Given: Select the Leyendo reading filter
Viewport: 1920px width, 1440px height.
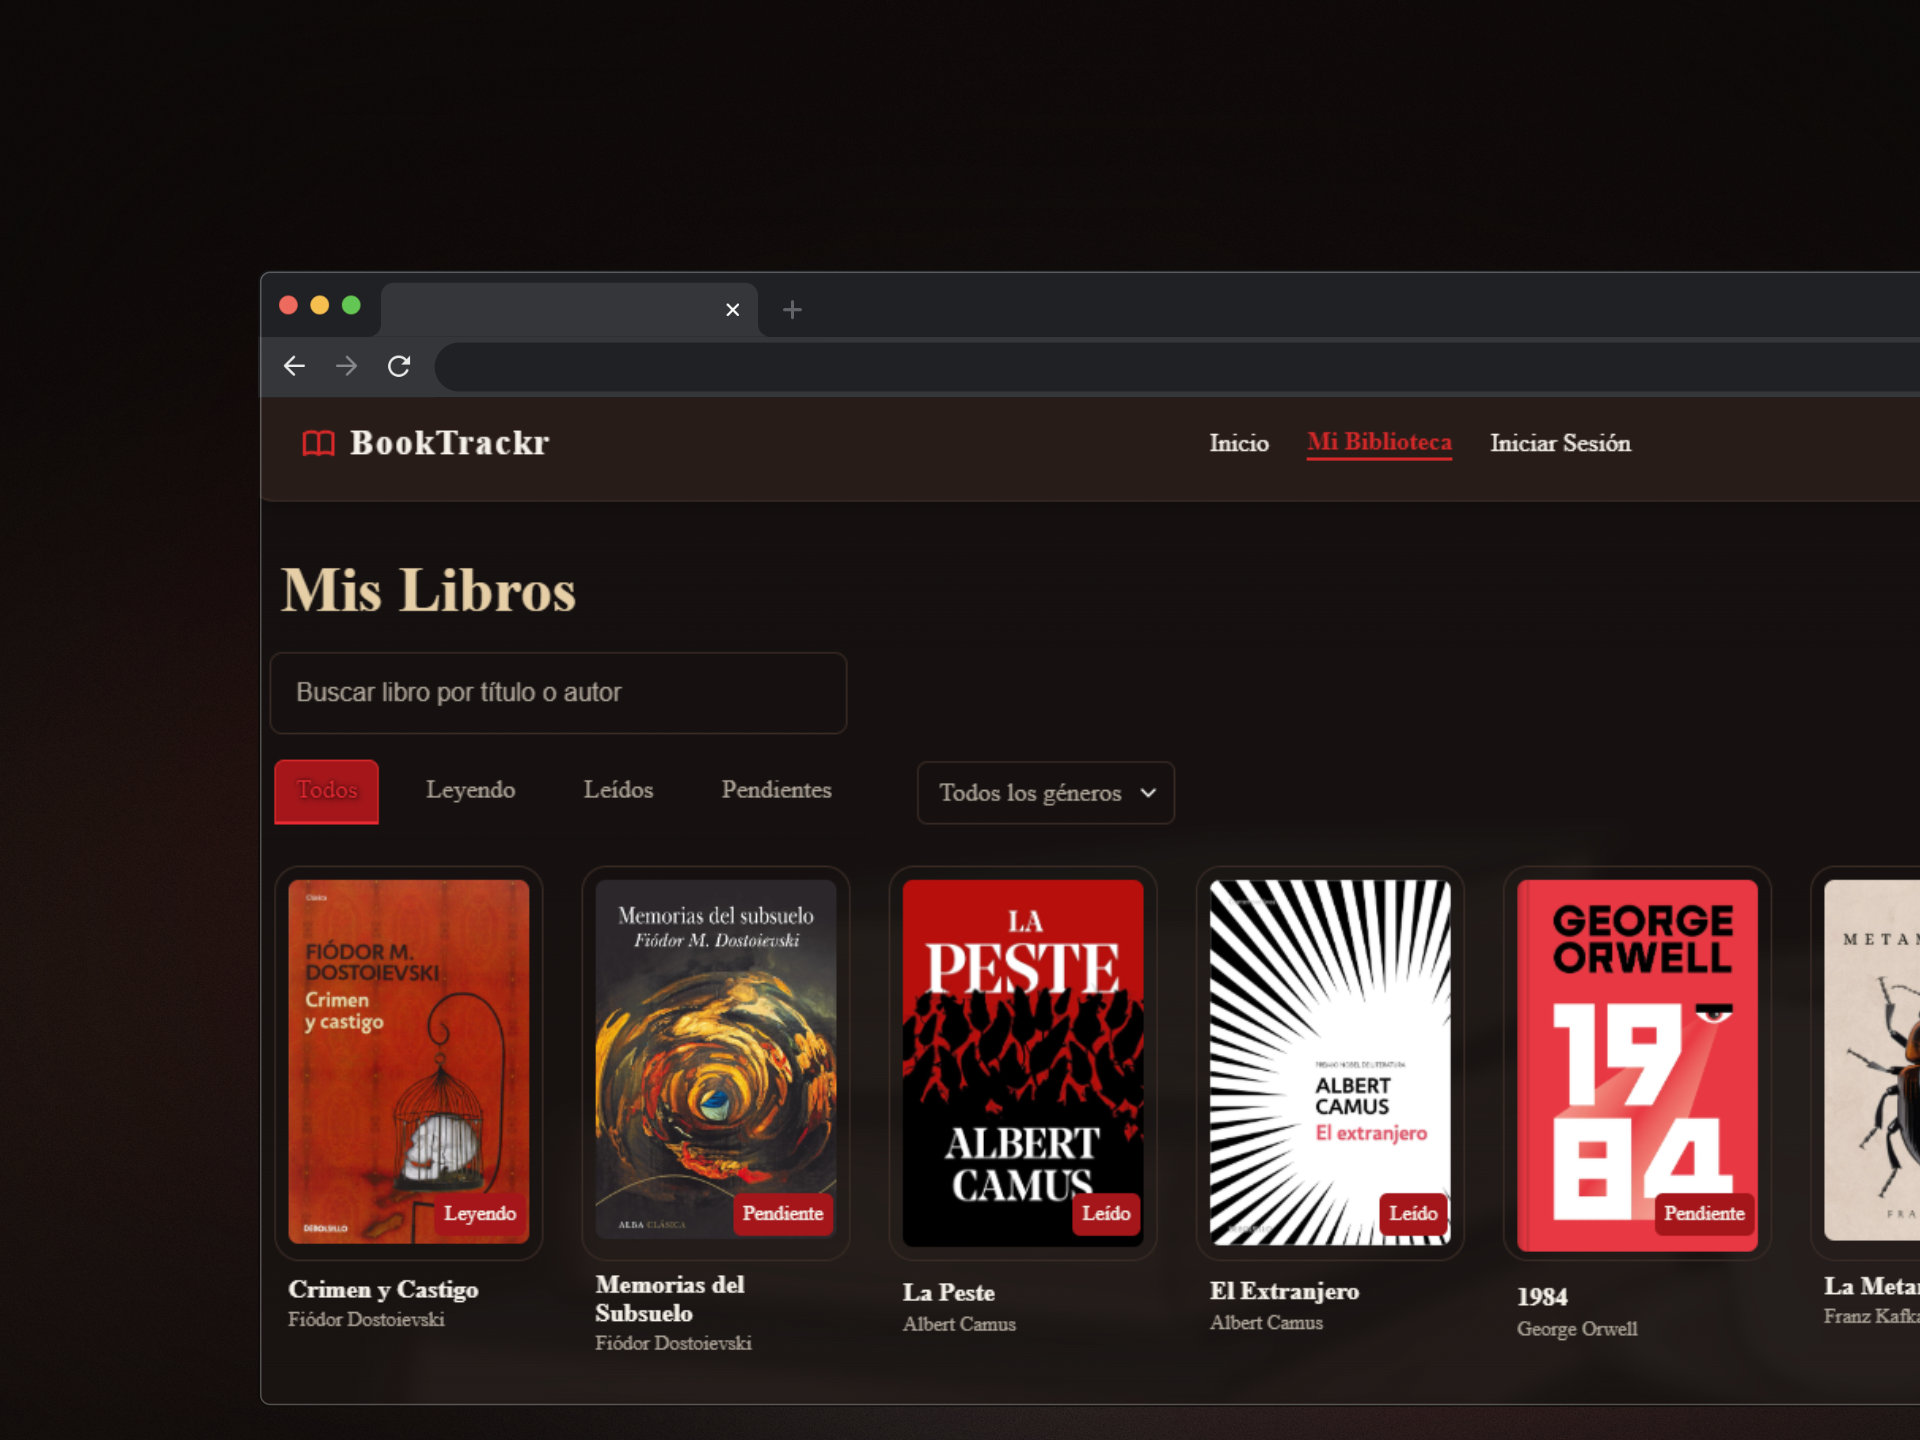Looking at the screenshot, I should pos(470,790).
